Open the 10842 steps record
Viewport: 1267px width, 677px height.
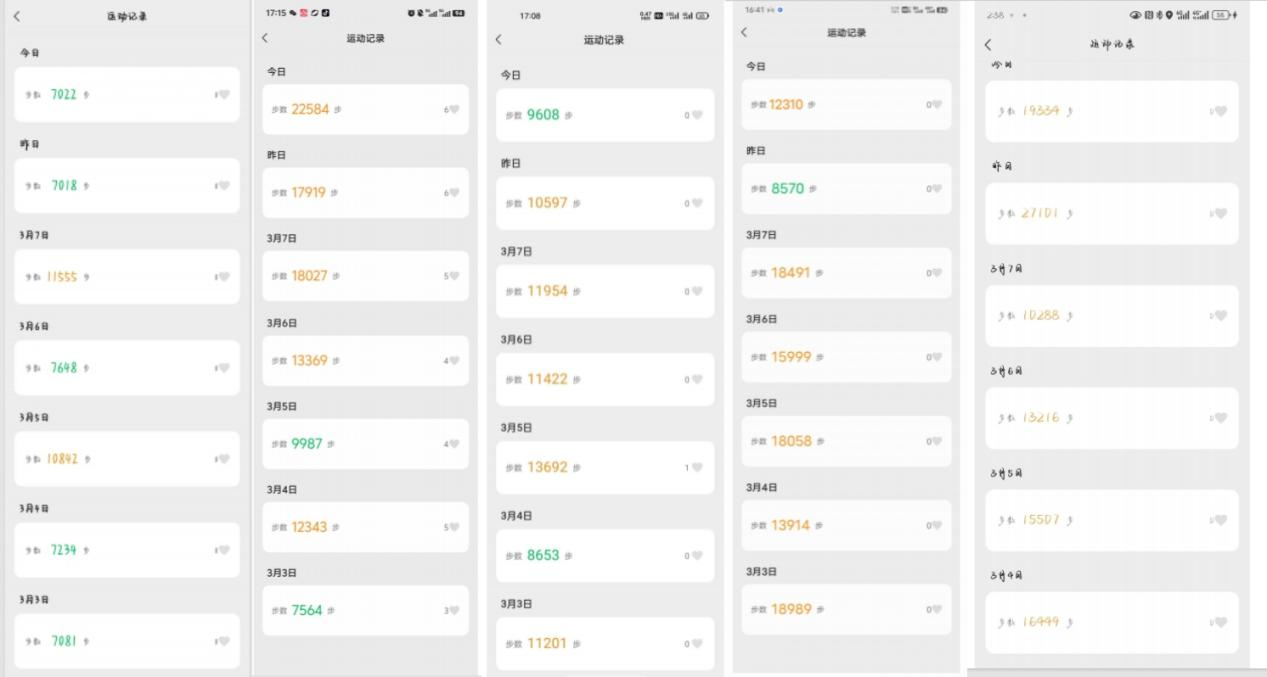click(x=127, y=459)
